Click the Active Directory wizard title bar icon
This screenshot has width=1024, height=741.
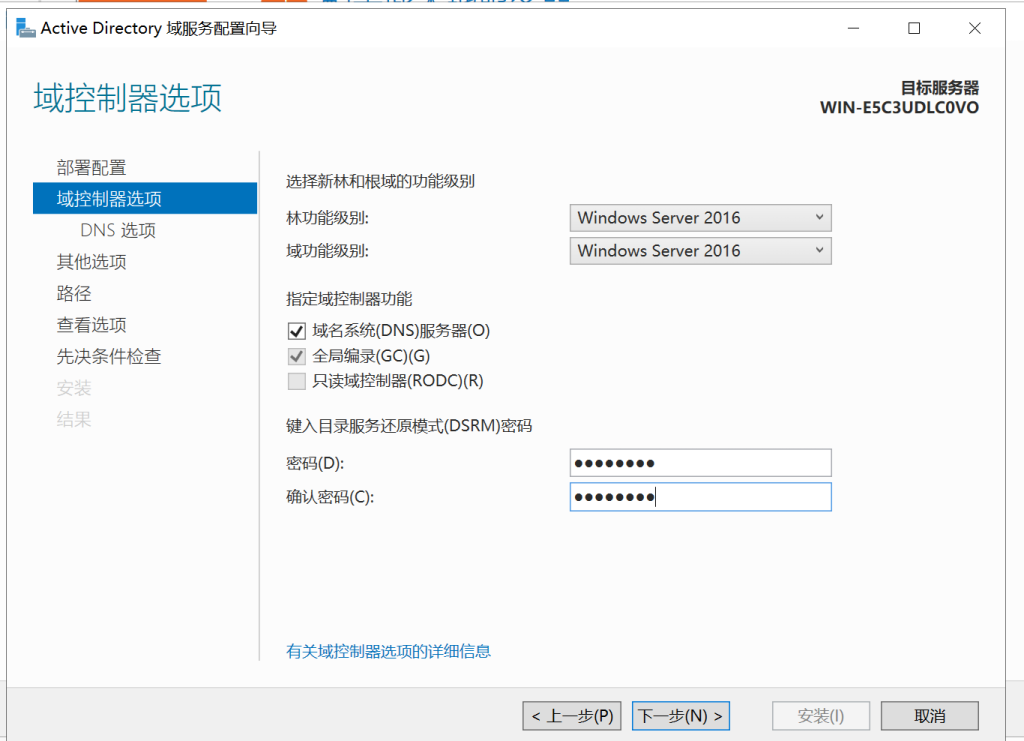pyautogui.click(x=26, y=28)
